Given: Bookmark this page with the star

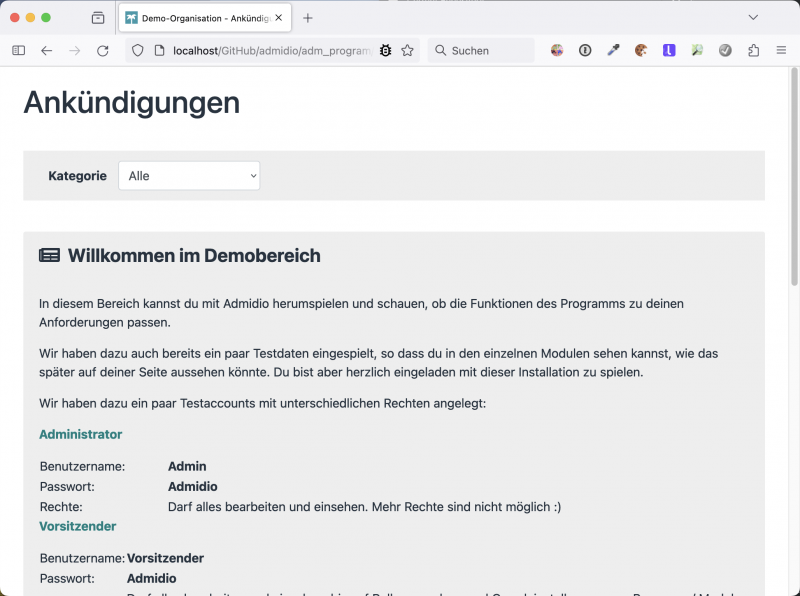Looking at the screenshot, I should pos(407,50).
